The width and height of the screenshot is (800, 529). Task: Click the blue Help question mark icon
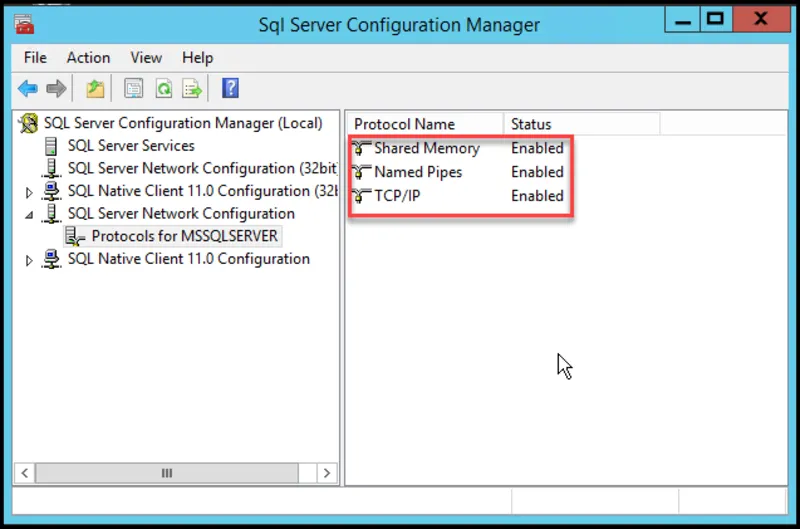tap(230, 88)
